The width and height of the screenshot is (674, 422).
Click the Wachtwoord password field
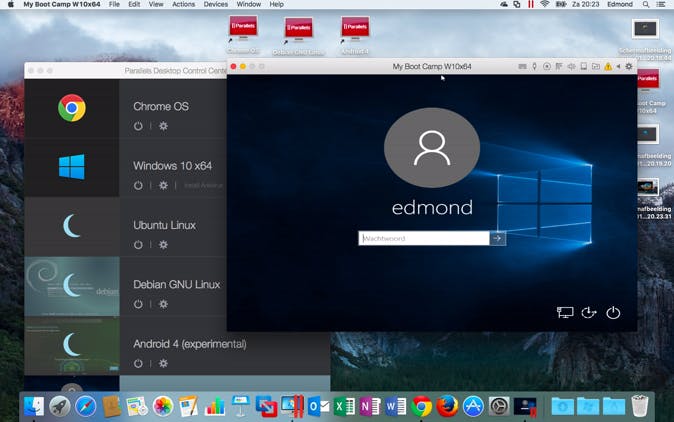tap(424, 238)
